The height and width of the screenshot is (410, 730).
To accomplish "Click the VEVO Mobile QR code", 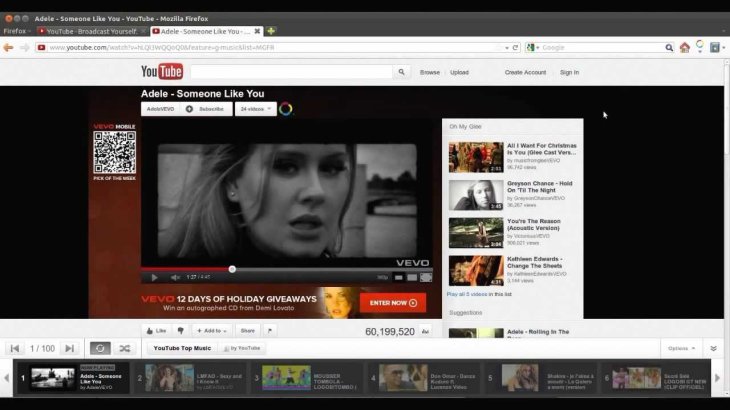I will [115, 152].
